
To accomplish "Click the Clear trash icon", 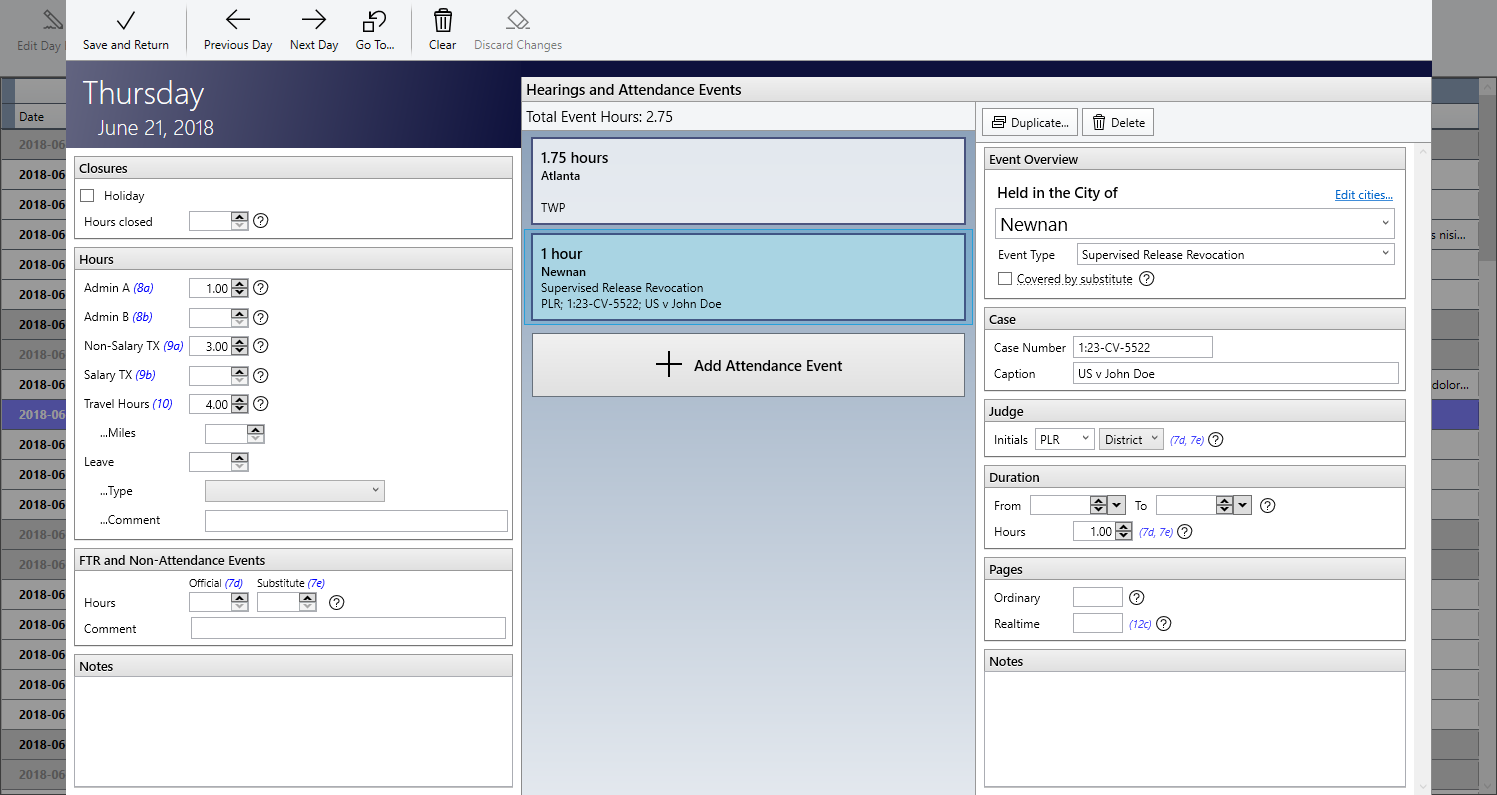I will (x=442, y=21).
